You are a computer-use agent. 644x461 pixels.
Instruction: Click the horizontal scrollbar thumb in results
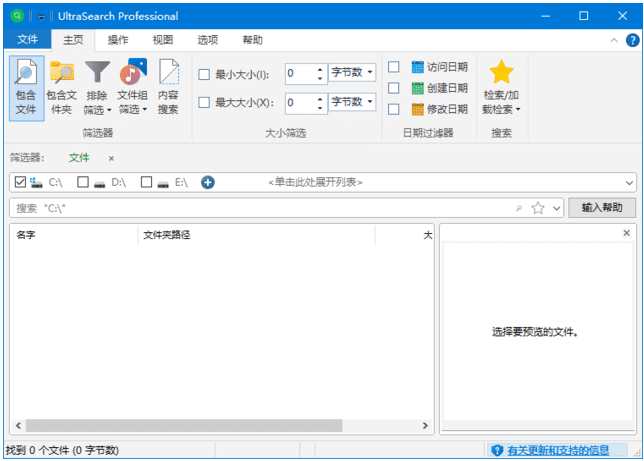click(184, 426)
